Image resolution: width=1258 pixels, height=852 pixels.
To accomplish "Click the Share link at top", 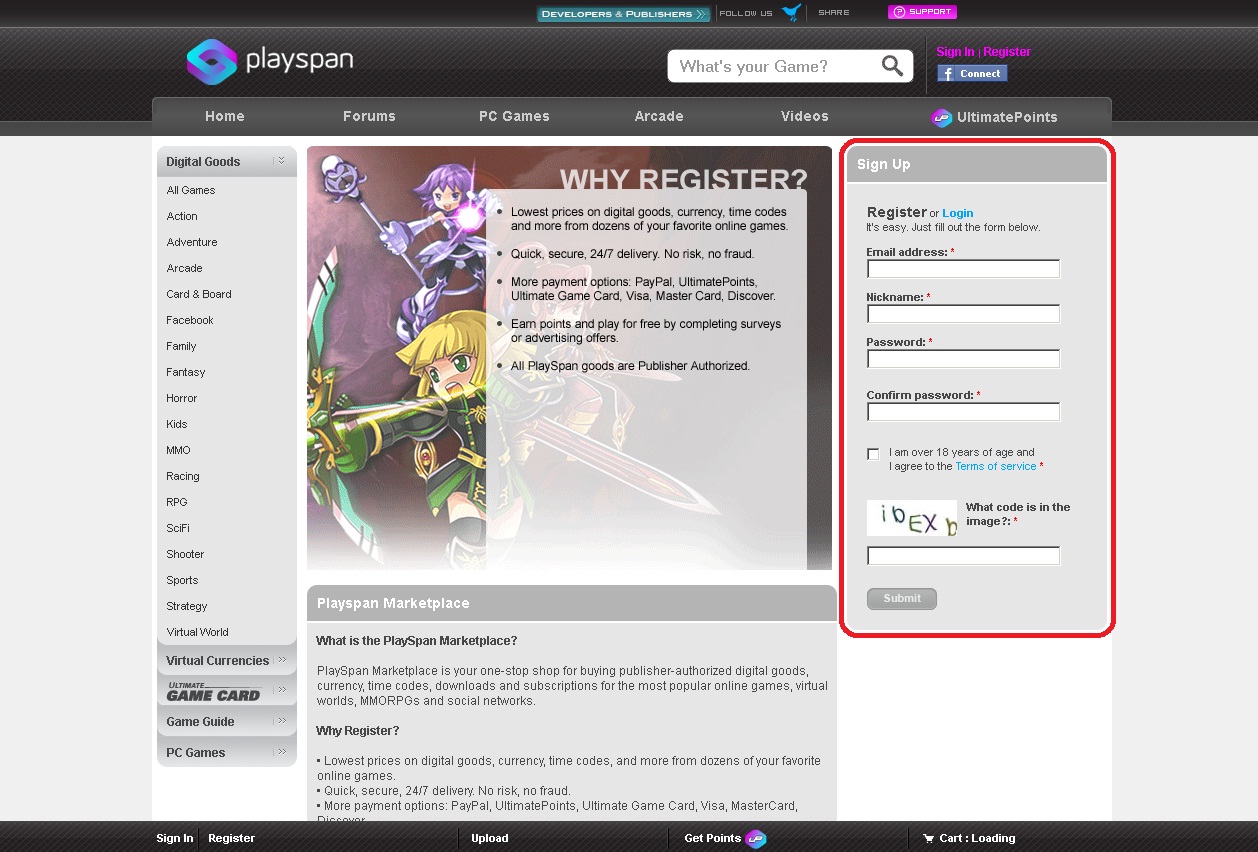I will pyautogui.click(x=834, y=13).
